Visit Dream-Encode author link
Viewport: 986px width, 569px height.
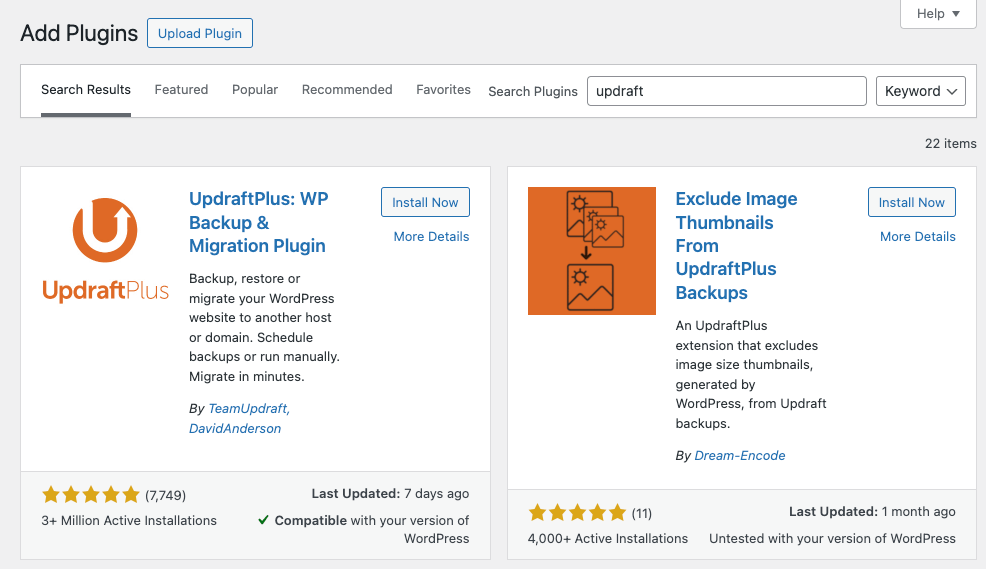point(740,455)
